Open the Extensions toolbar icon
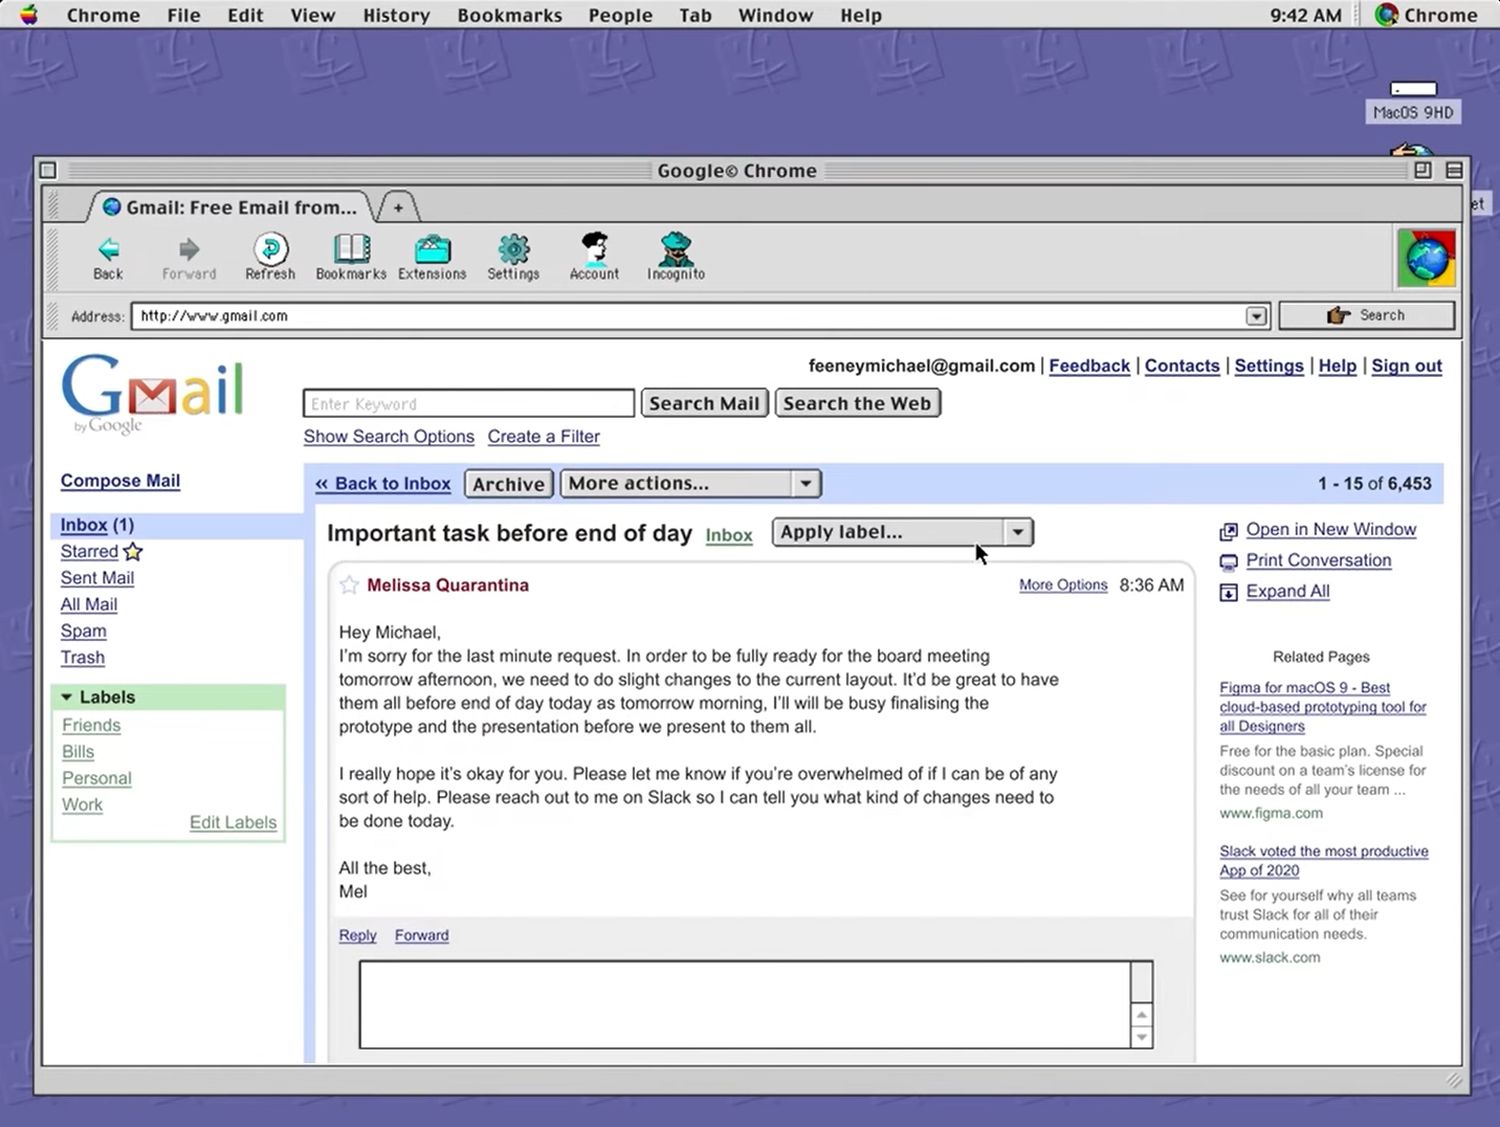Image resolution: width=1500 pixels, height=1127 pixels. coord(432,249)
